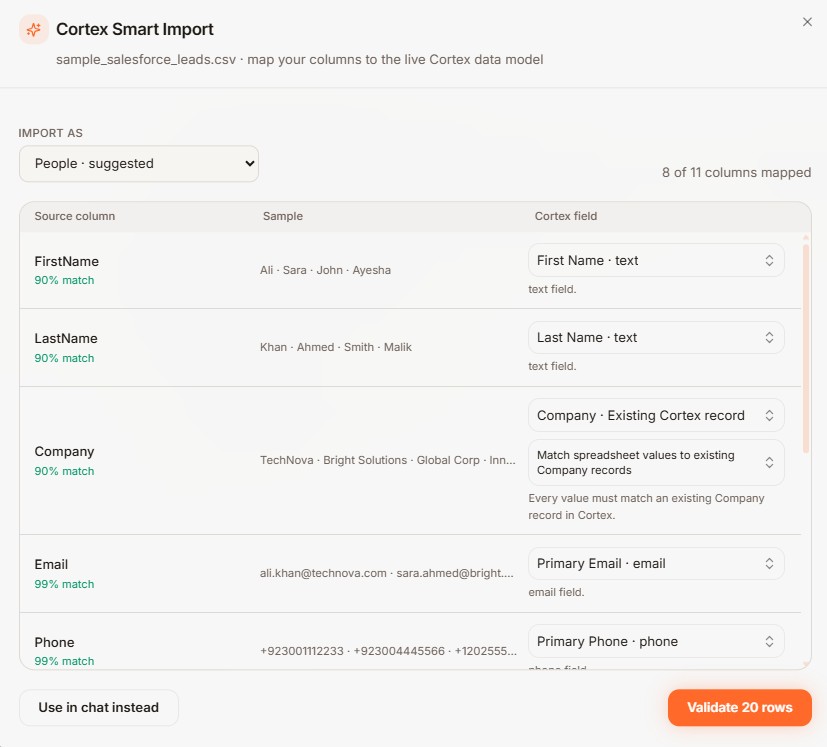827x747 pixels.
Task: Open the Import As People dropdown
Action: click(x=139, y=164)
